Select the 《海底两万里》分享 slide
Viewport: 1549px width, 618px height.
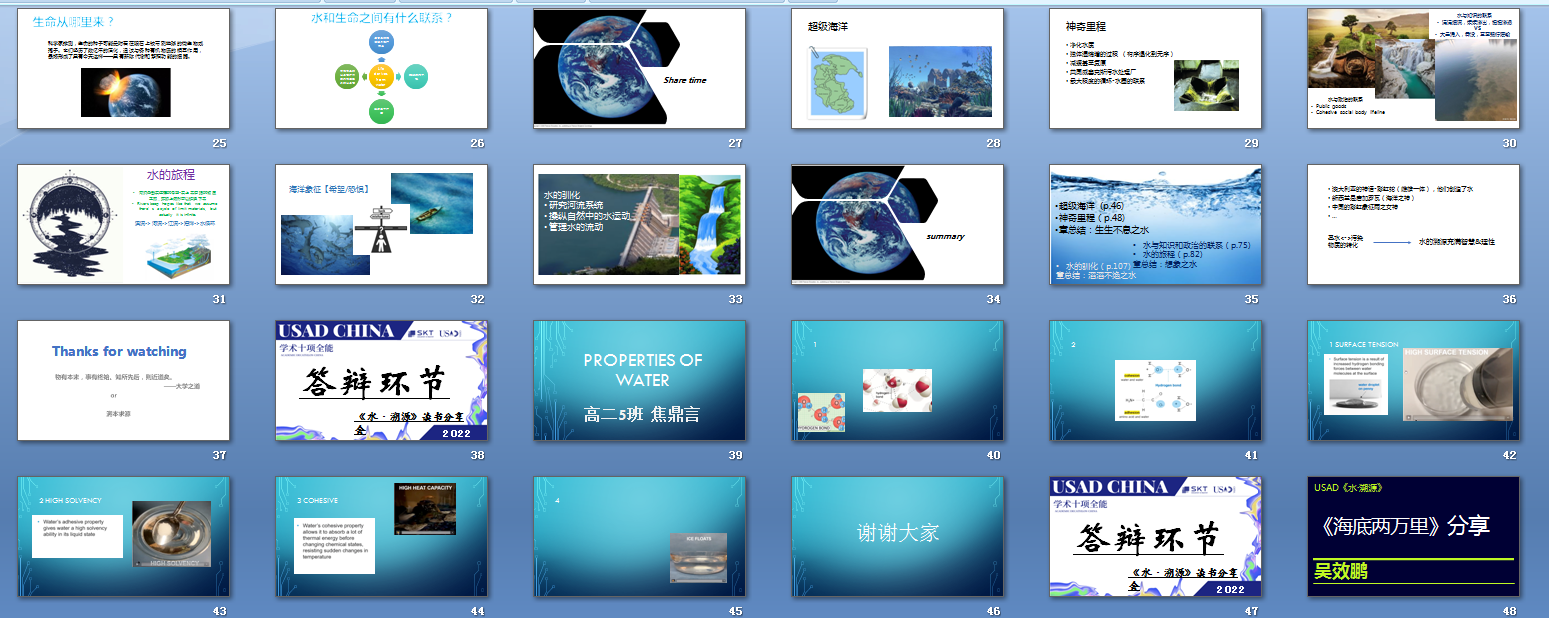coord(1414,536)
